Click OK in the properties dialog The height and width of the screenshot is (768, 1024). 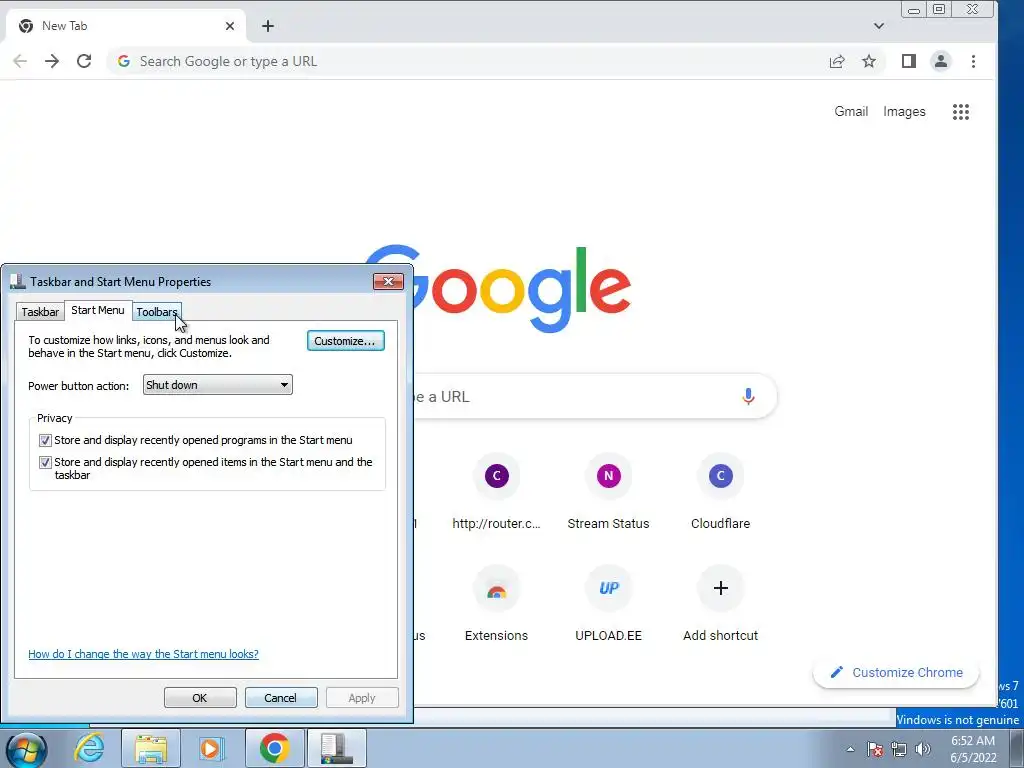(x=200, y=697)
